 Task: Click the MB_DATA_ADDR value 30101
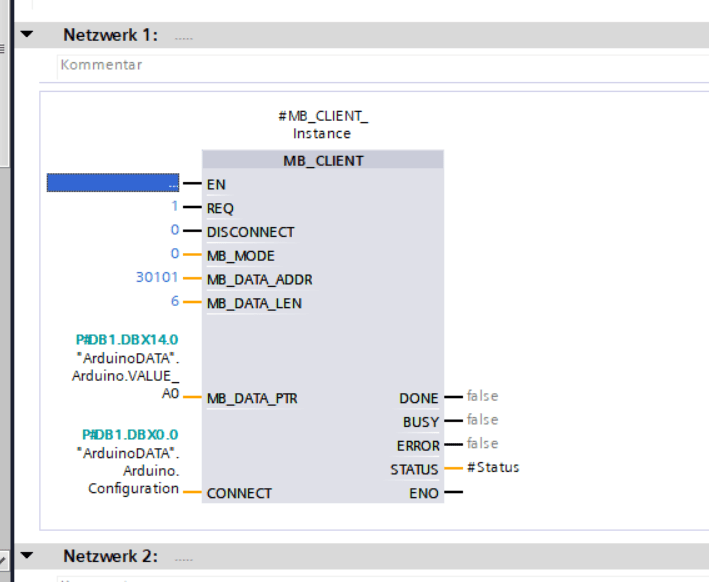(x=157, y=278)
